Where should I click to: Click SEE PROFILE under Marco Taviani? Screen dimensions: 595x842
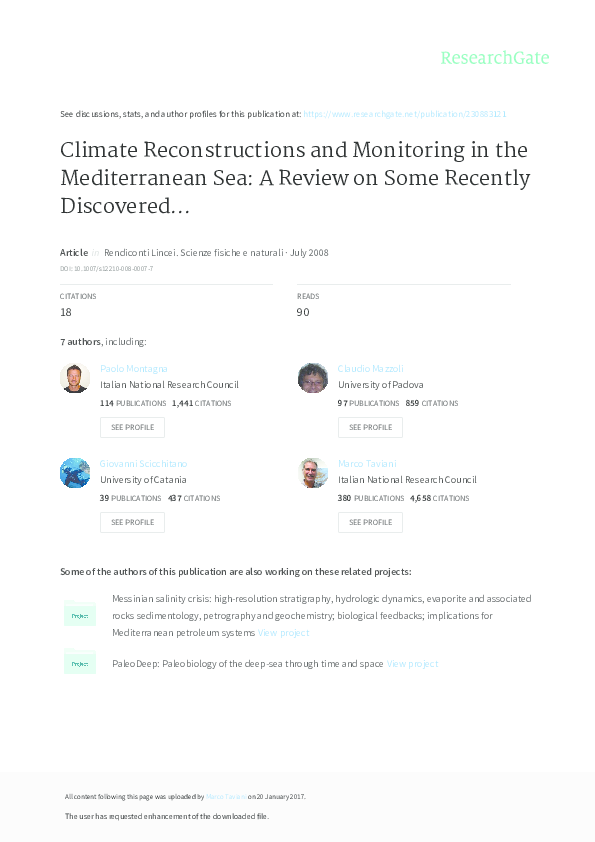point(370,522)
